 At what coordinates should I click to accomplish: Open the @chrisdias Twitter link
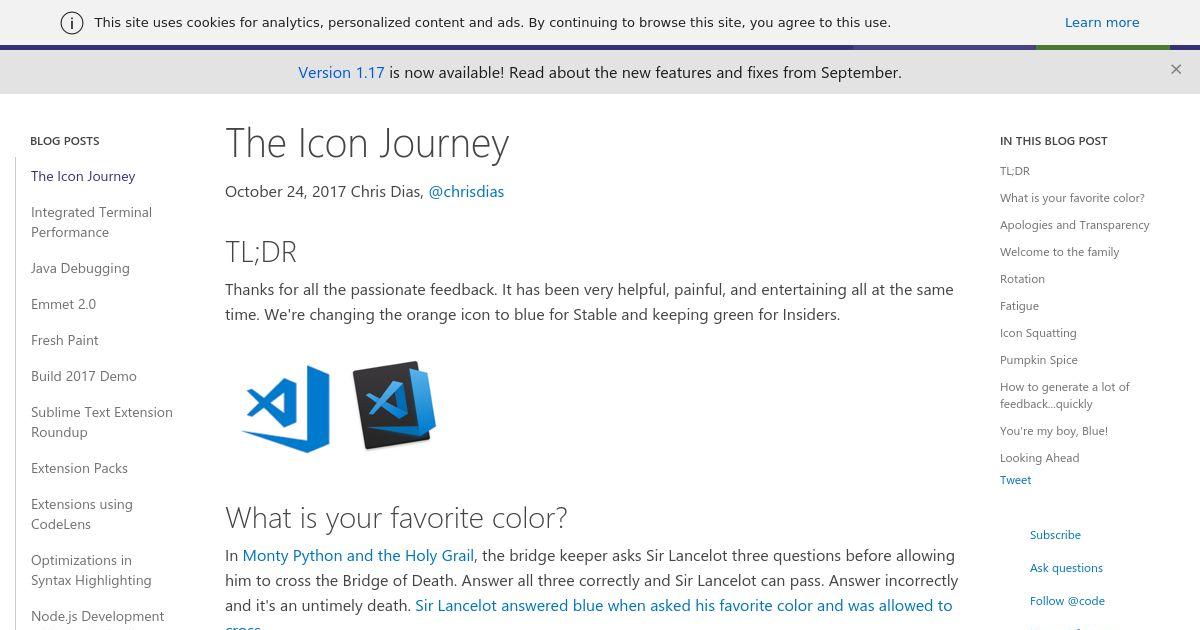pos(466,191)
